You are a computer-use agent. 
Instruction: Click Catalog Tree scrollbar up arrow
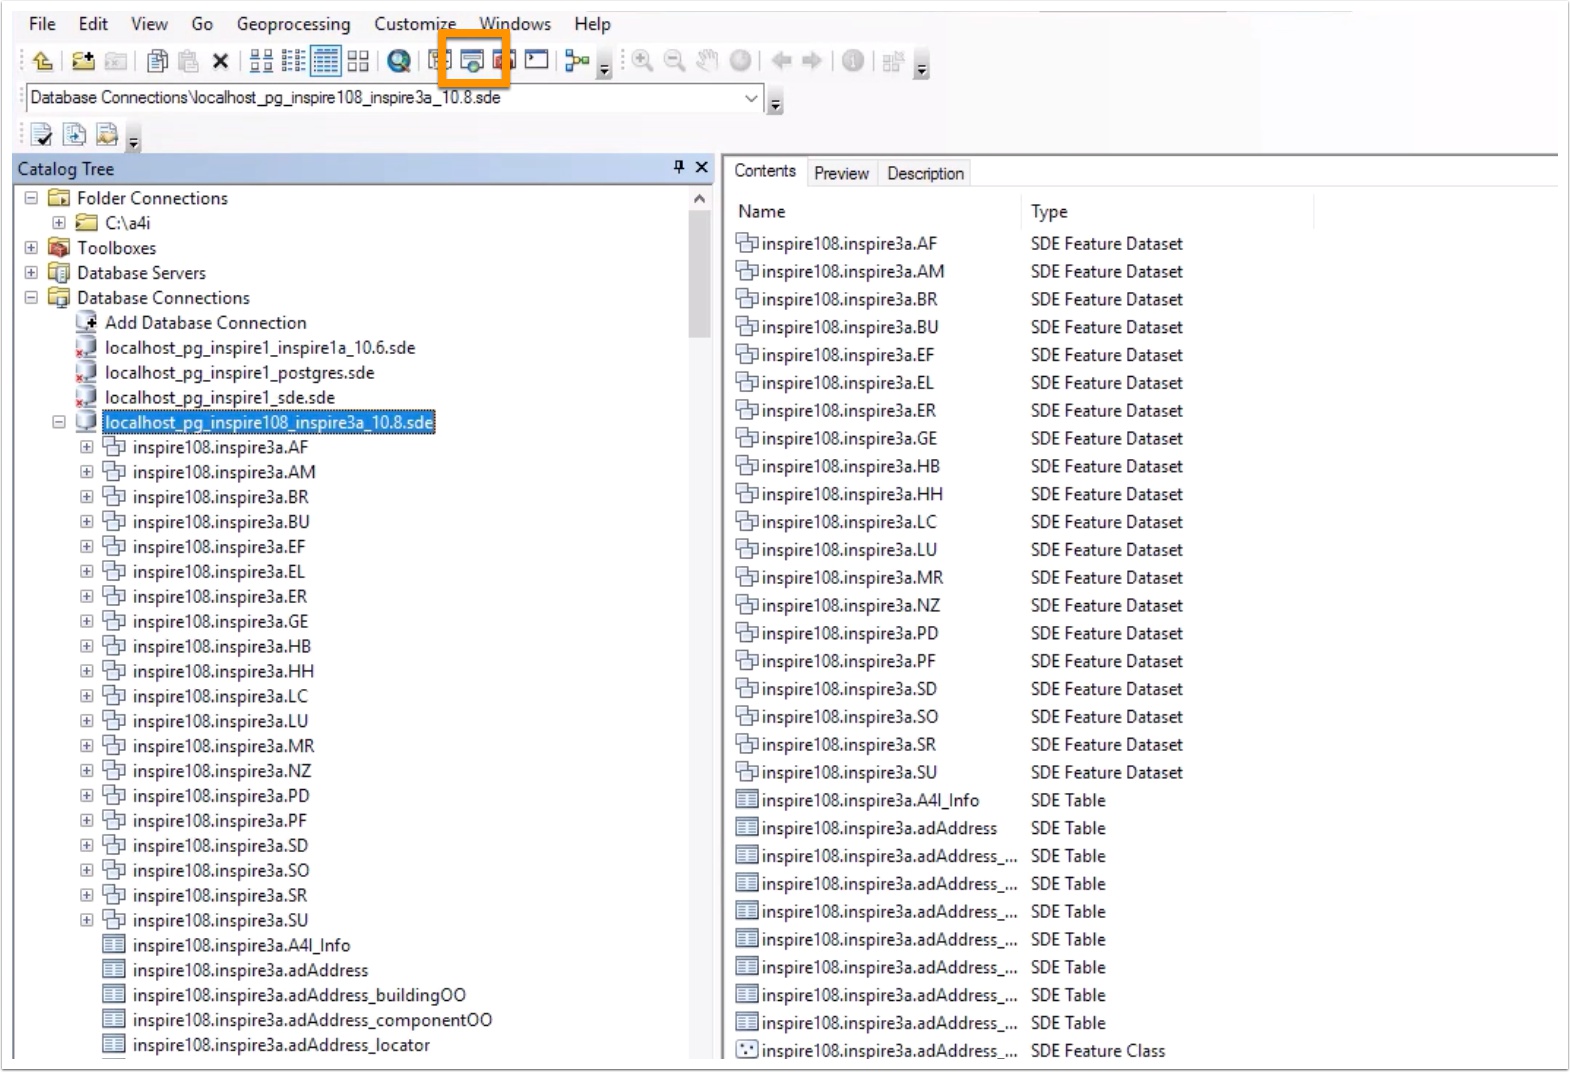click(699, 199)
